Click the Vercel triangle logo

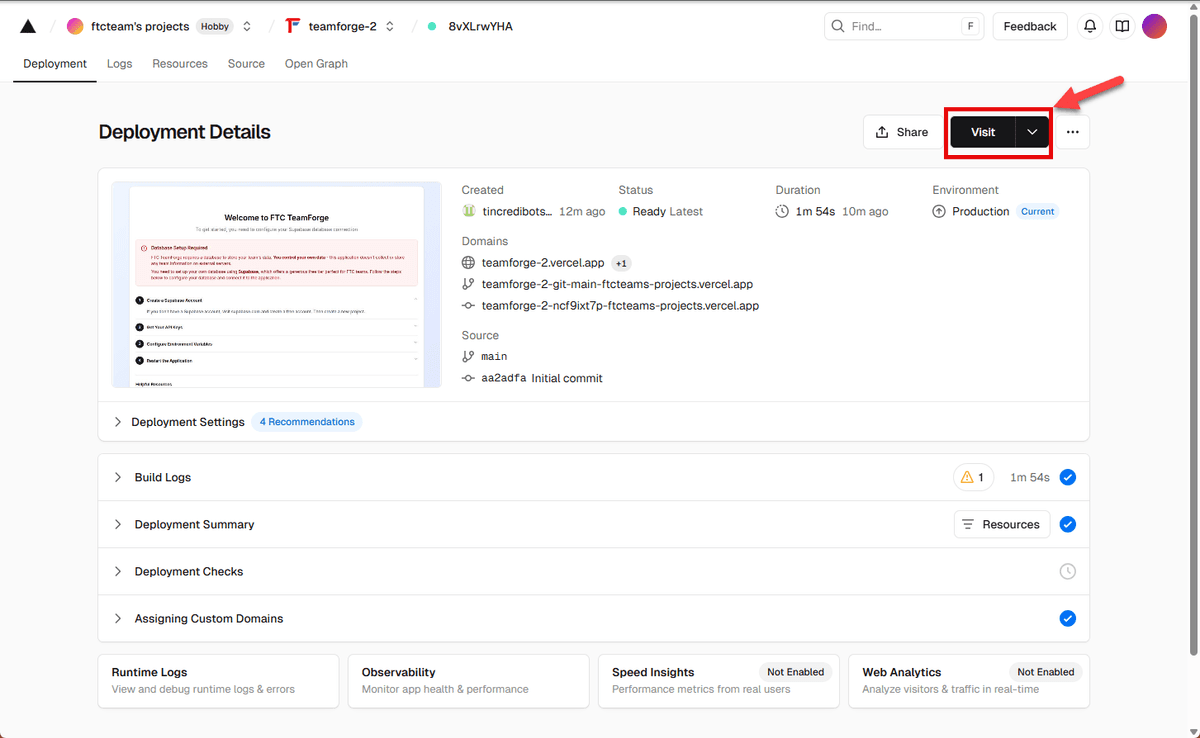(27, 26)
